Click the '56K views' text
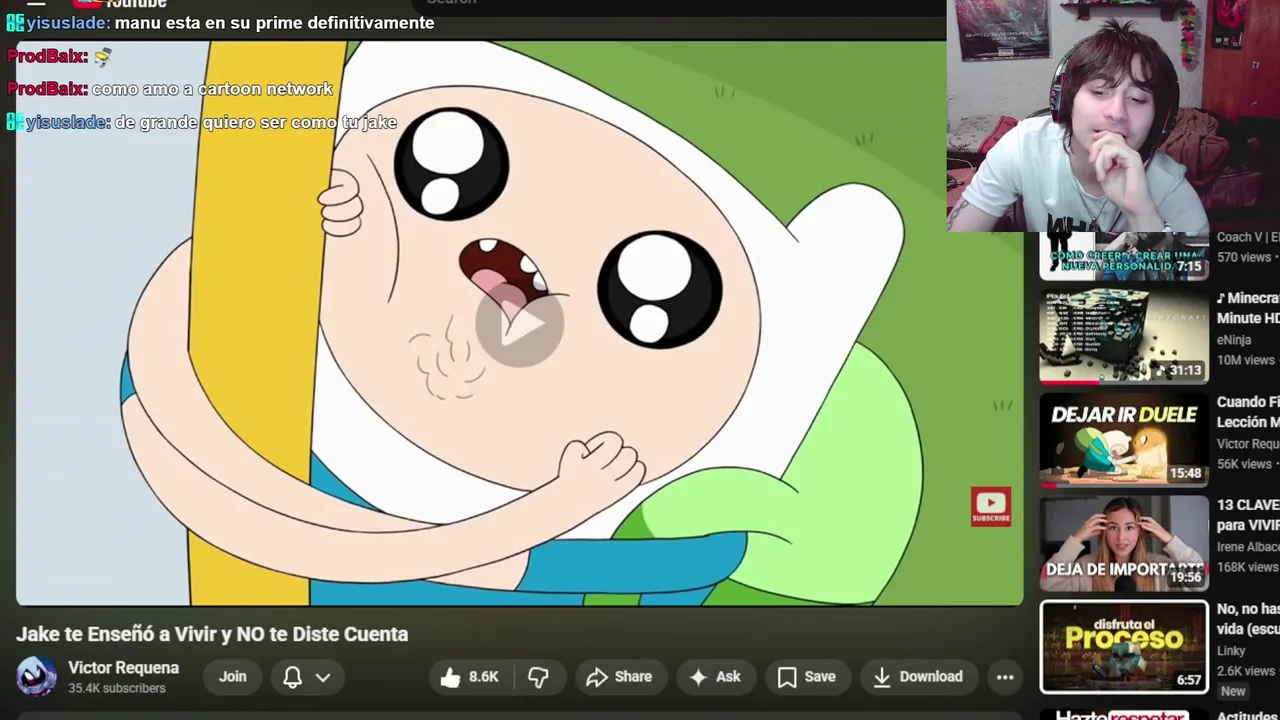This screenshot has height=720, width=1280. click(1244, 464)
